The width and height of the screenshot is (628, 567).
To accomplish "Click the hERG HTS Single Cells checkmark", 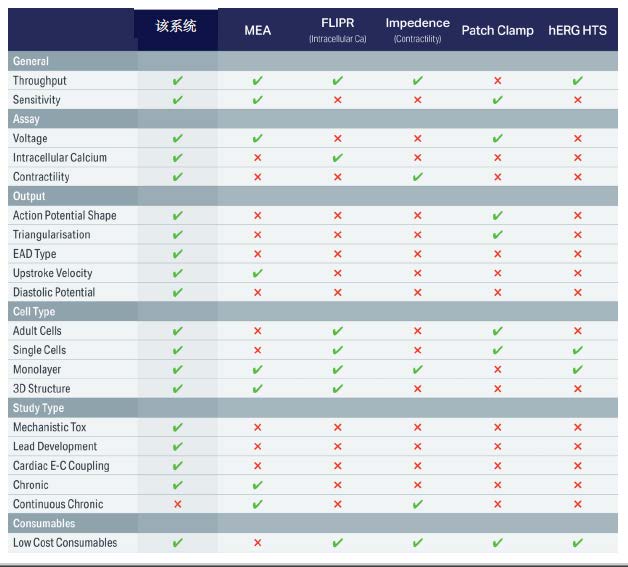I will 577,350.
